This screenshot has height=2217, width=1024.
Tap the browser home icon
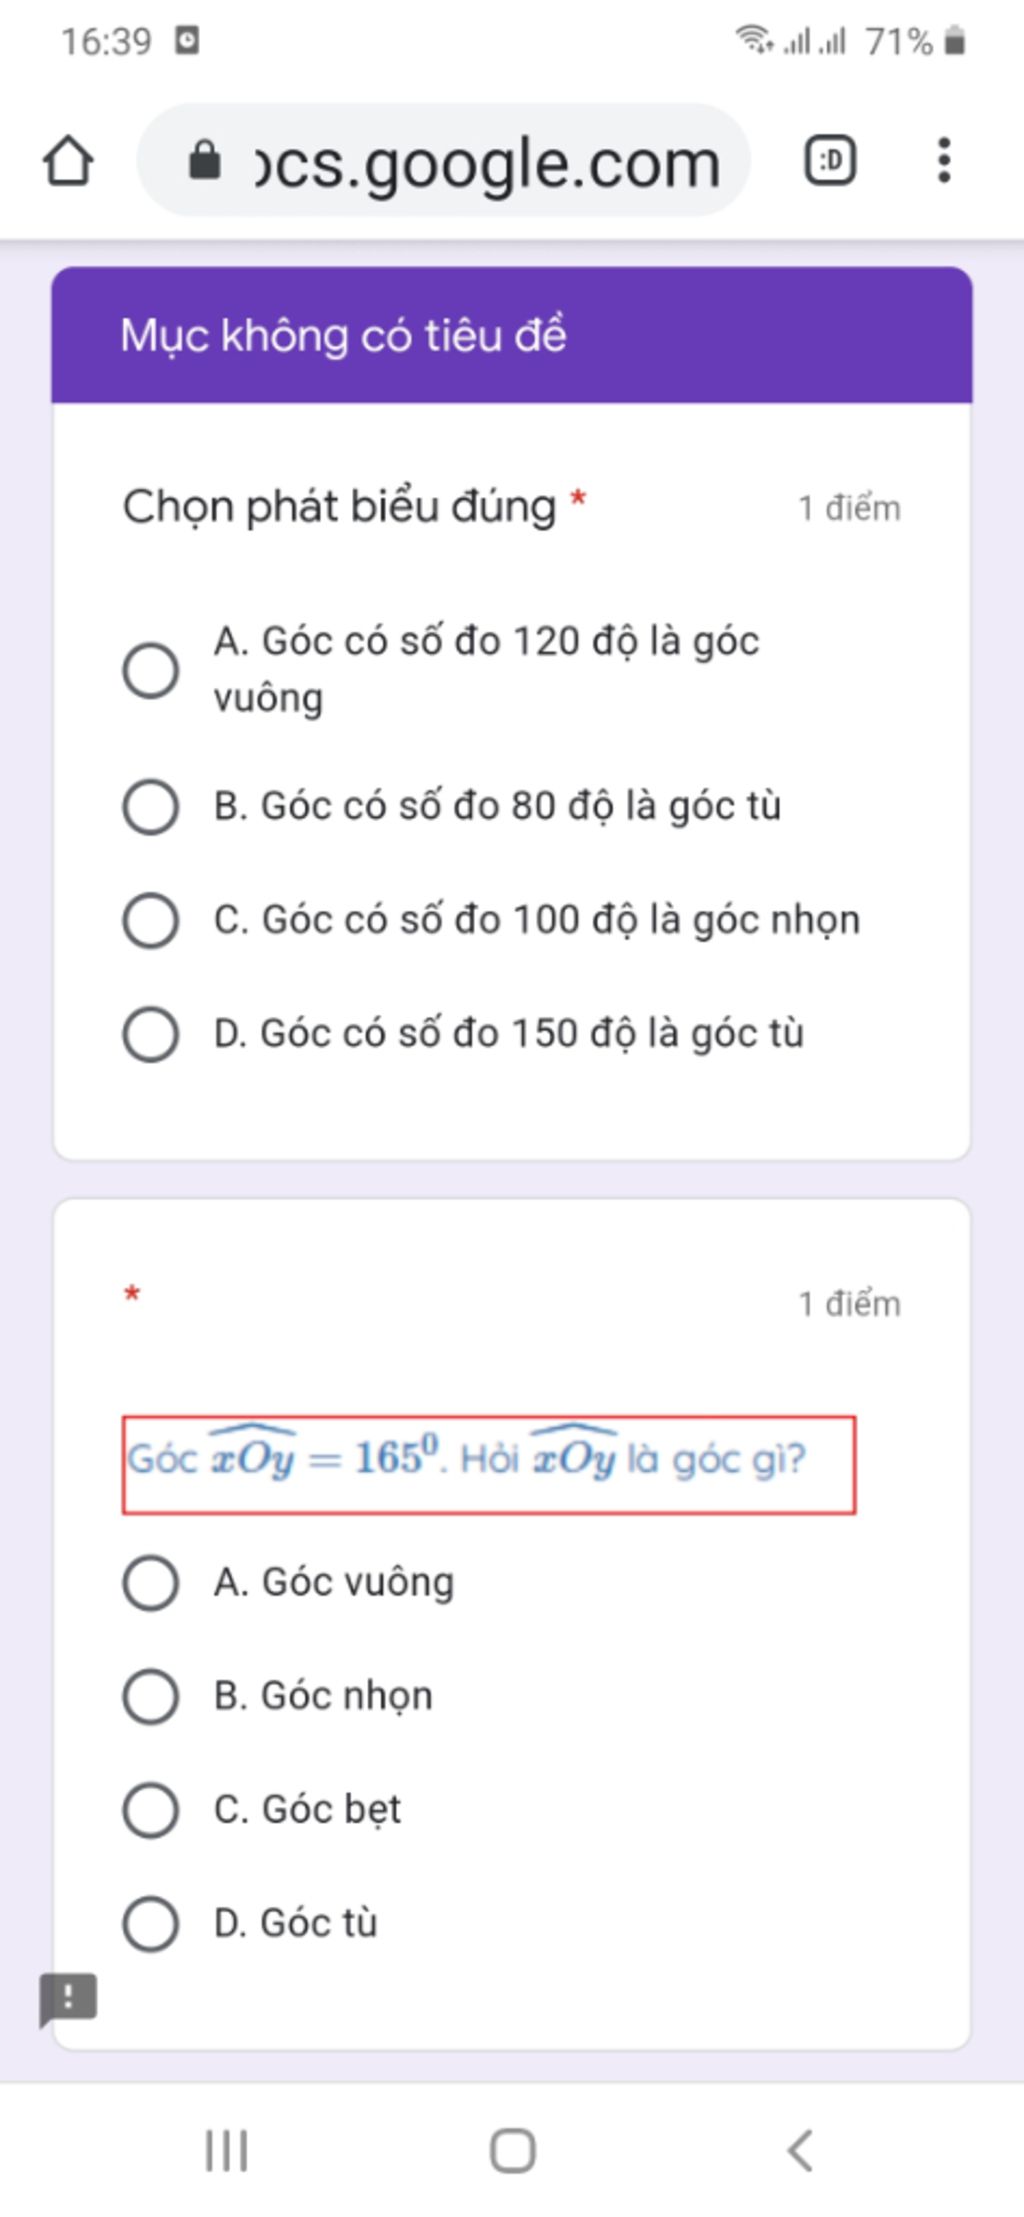point(68,161)
